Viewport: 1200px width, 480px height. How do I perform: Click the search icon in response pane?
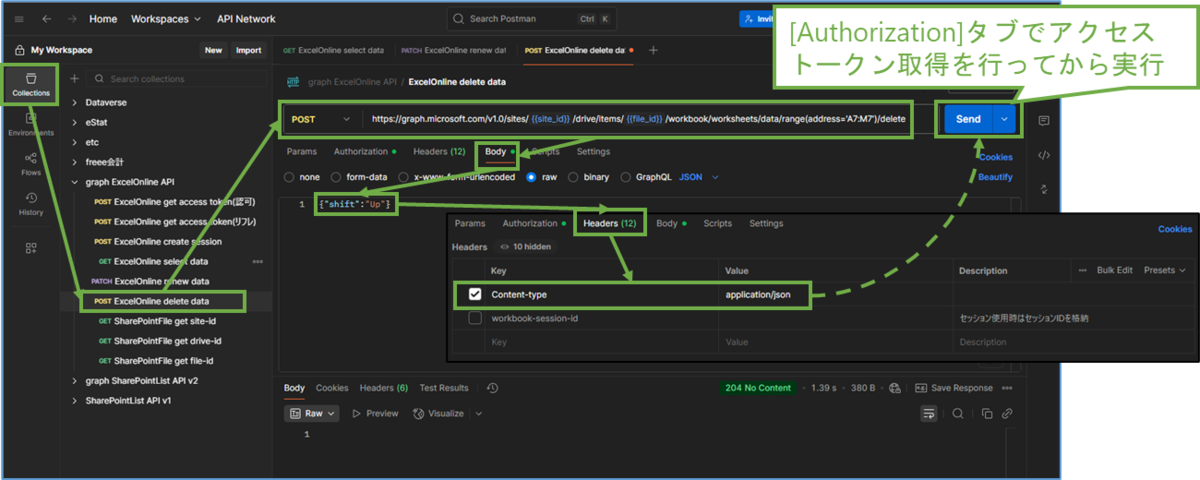coord(957,413)
